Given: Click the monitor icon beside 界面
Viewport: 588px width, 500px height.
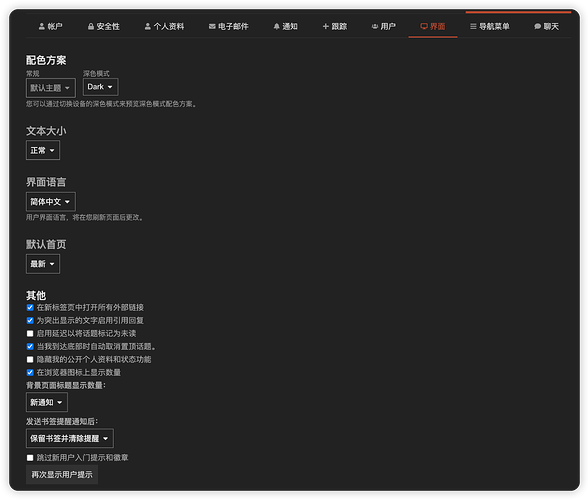Looking at the screenshot, I should point(424,26).
